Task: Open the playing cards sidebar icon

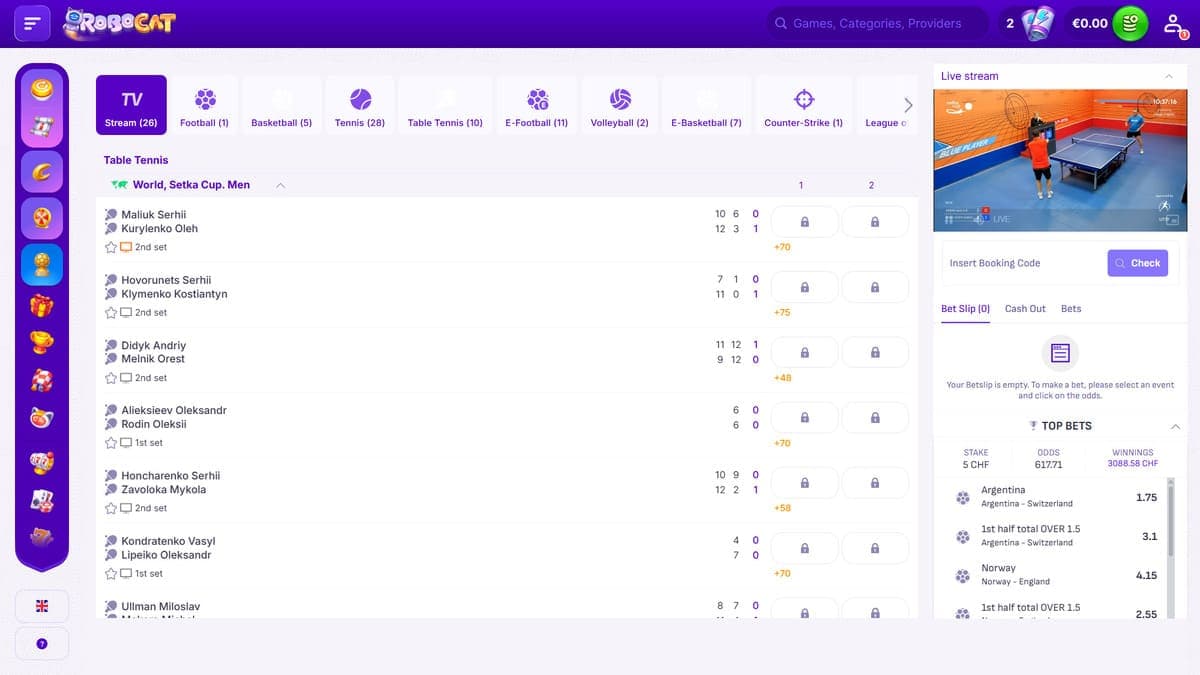Action: [42, 499]
